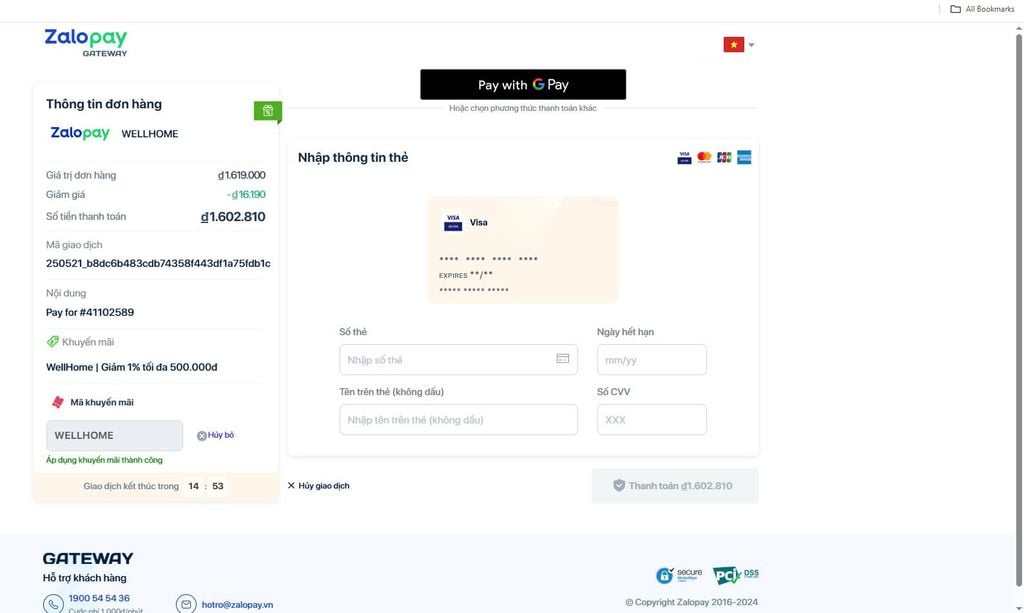Click the X icon beside Hủy giao dịch
Image resolution: width=1024 pixels, height=613 pixels.
(291, 486)
